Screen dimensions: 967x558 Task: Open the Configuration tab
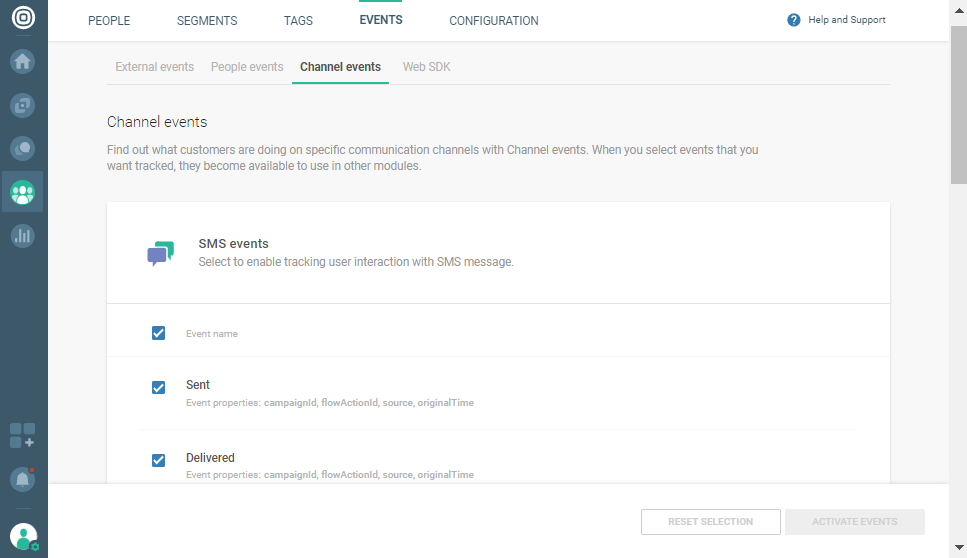pyautogui.click(x=494, y=21)
